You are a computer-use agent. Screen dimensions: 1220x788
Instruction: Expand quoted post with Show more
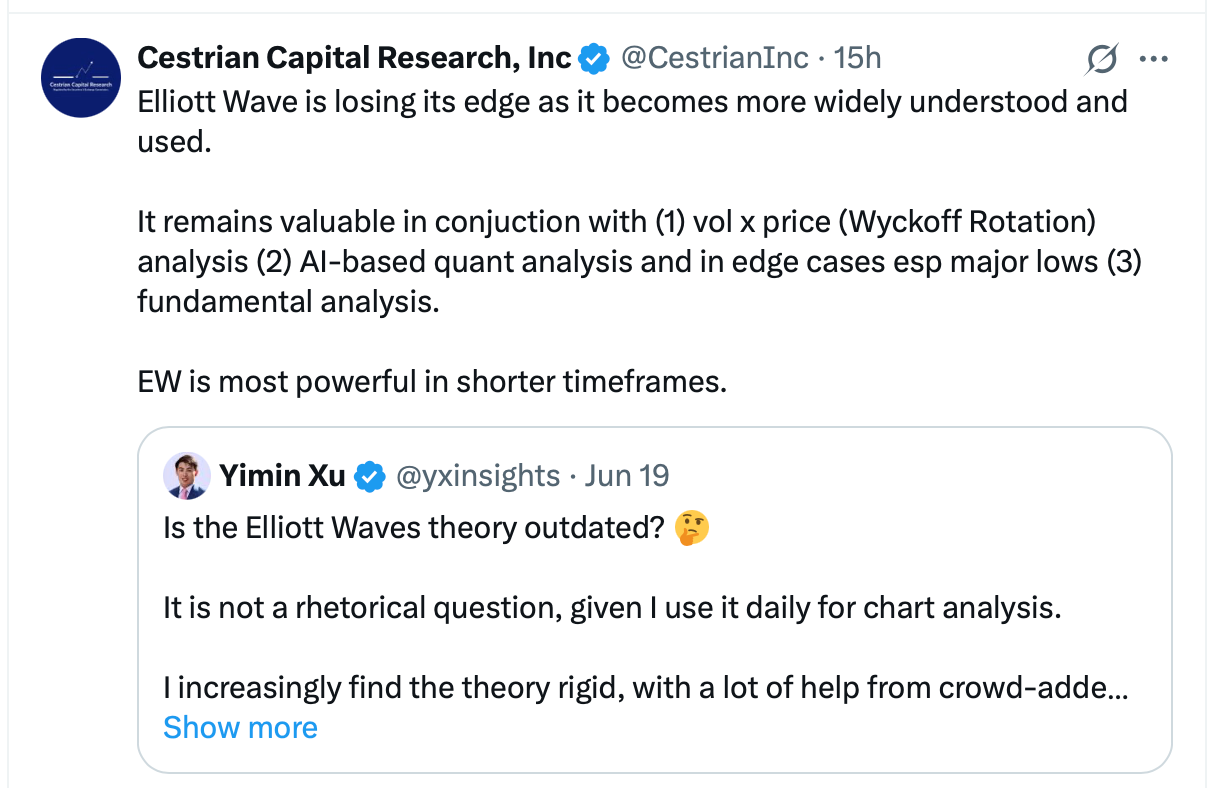point(240,727)
